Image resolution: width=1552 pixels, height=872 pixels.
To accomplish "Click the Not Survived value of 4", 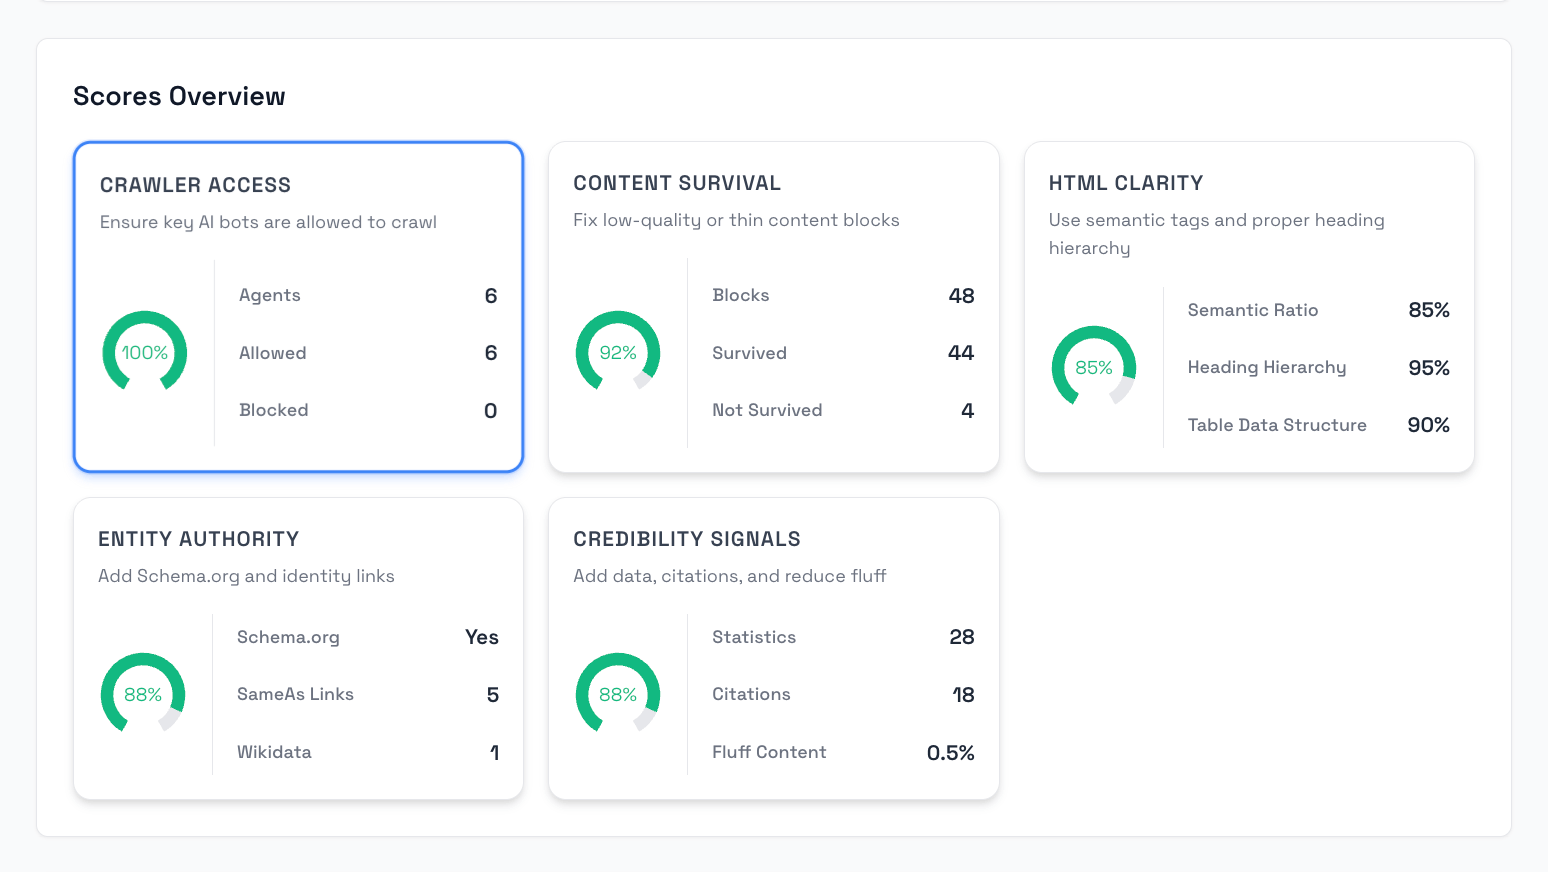I will pos(841,410).
